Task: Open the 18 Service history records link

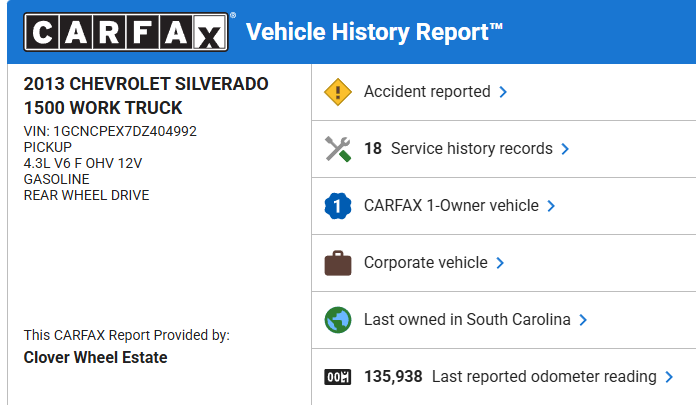Action: [x=458, y=149]
